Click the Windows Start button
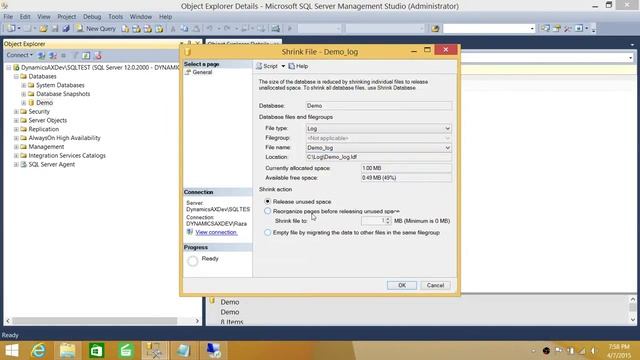Image resolution: width=640 pixels, height=360 pixels. (x=12, y=350)
